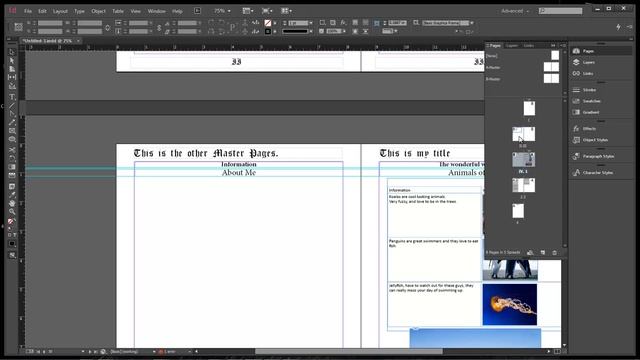This screenshot has width=640, height=360.
Task: Open the stroke style dropdown
Action: point(311,31)
